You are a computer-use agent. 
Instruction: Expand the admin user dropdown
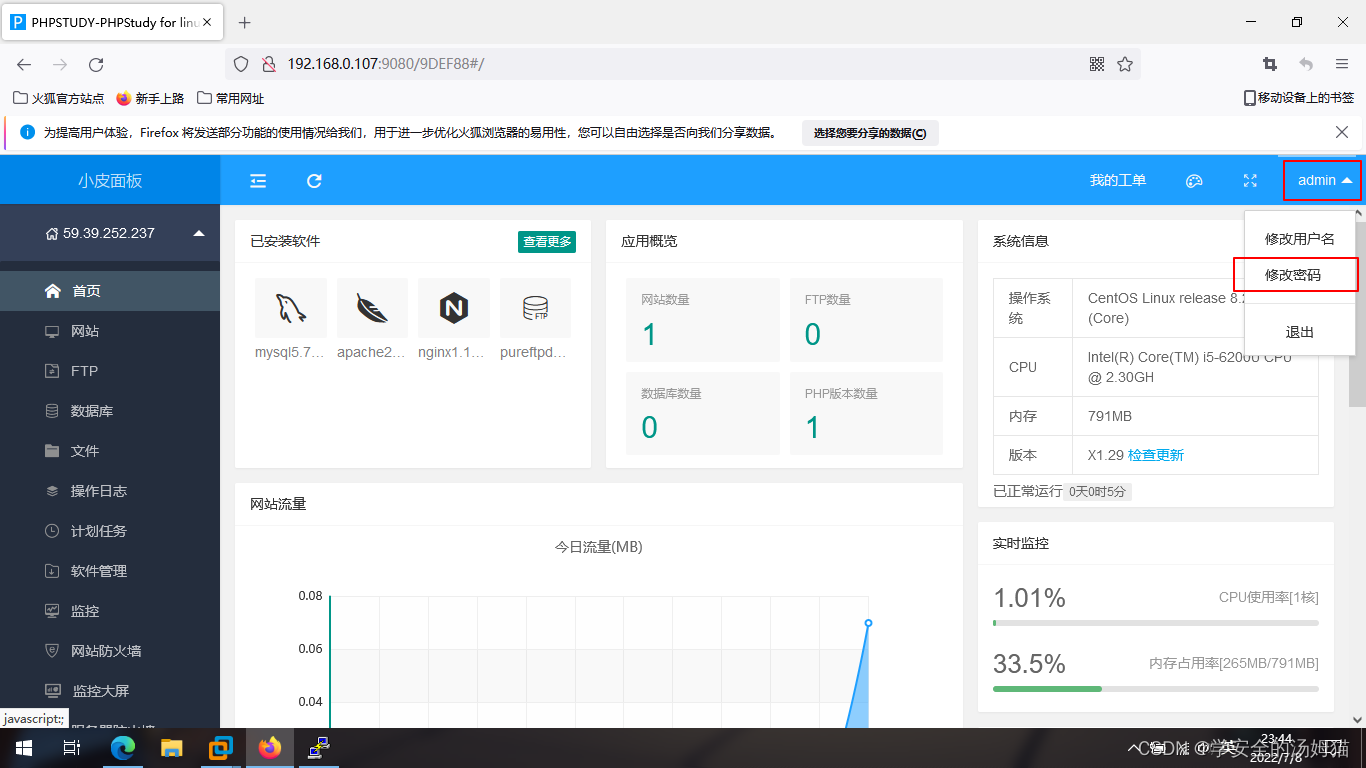(x=1323, y=181)
